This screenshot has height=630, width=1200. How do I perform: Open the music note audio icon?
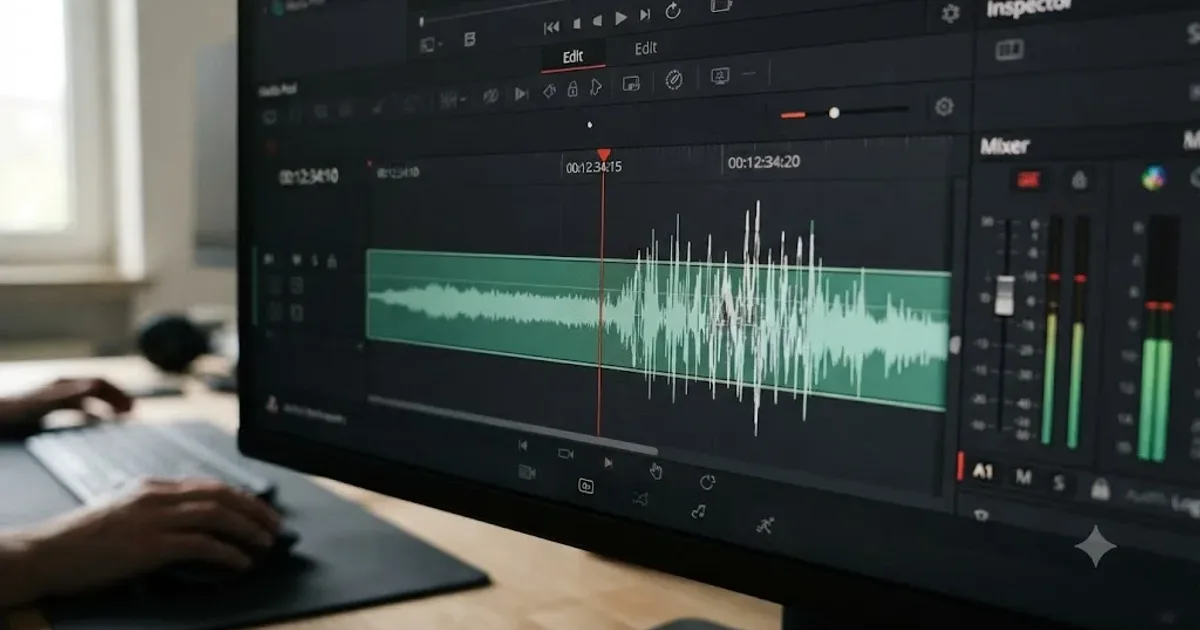pyautogui.click(x=698, y=511)
